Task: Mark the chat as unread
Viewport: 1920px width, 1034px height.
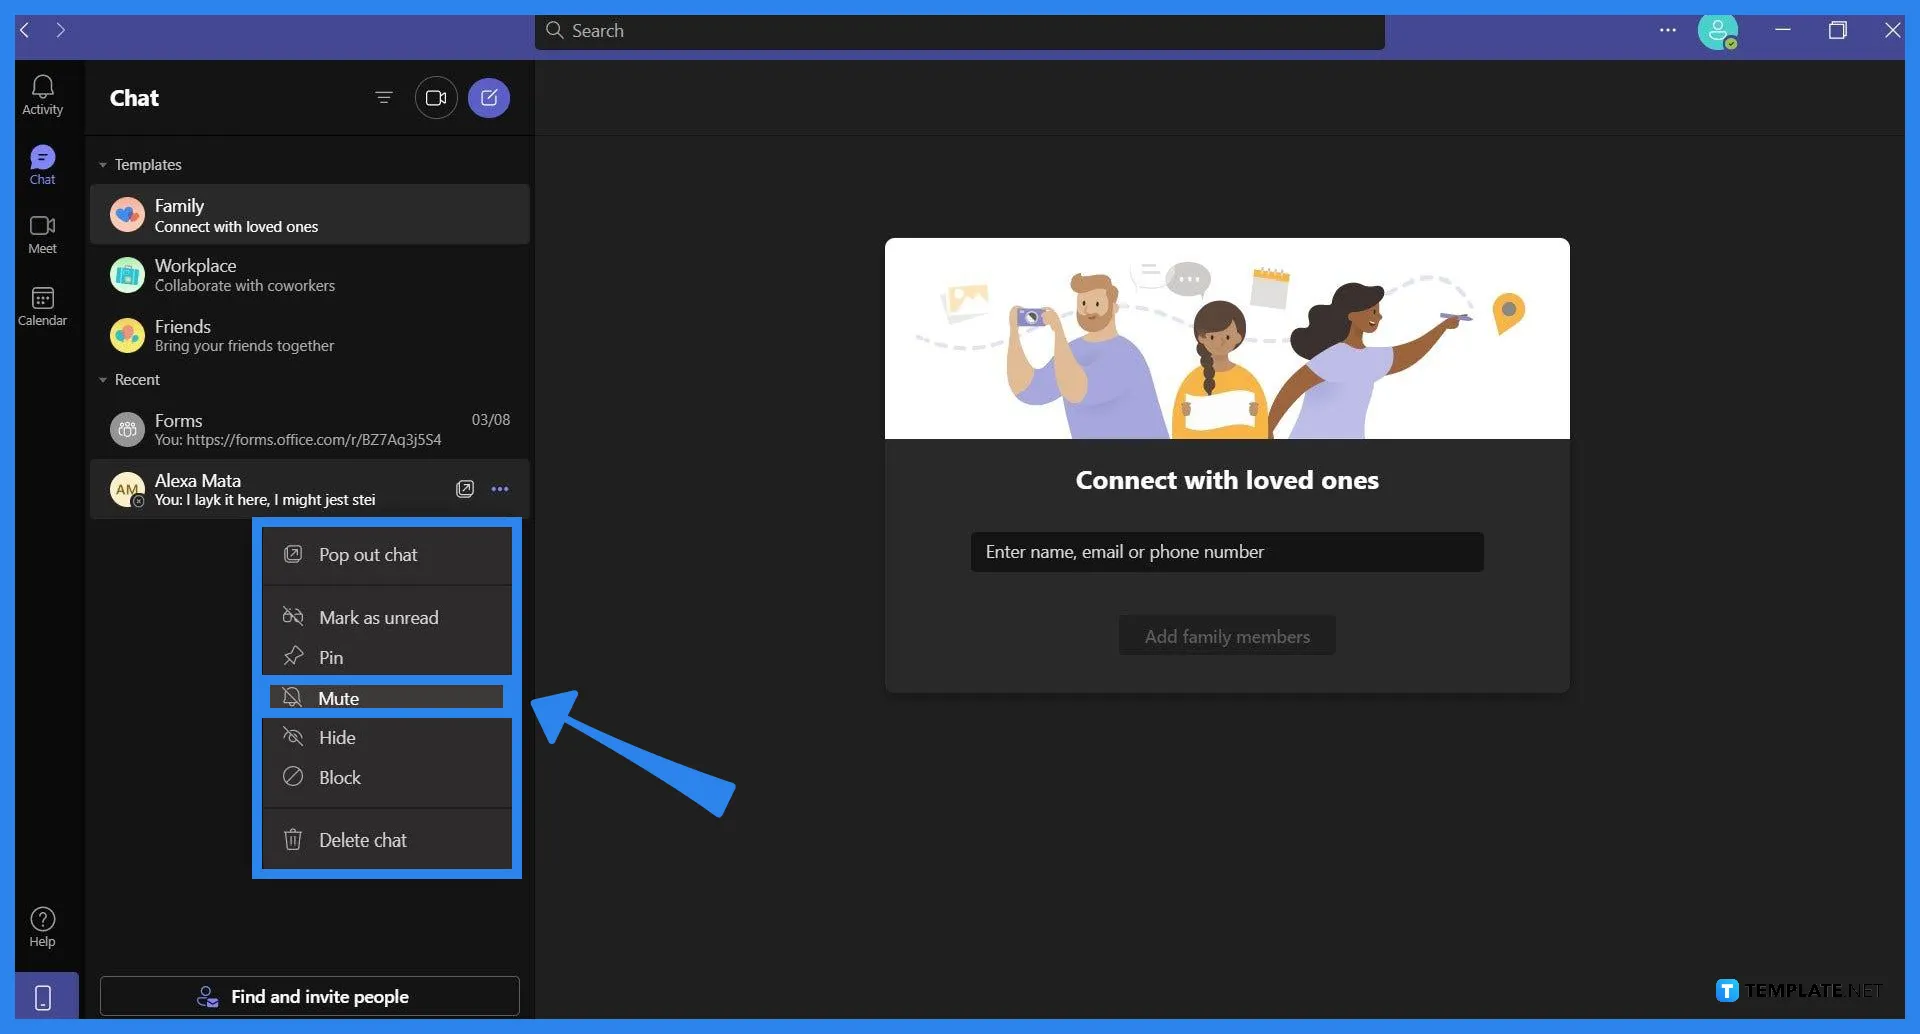Action: click(377, 617)
